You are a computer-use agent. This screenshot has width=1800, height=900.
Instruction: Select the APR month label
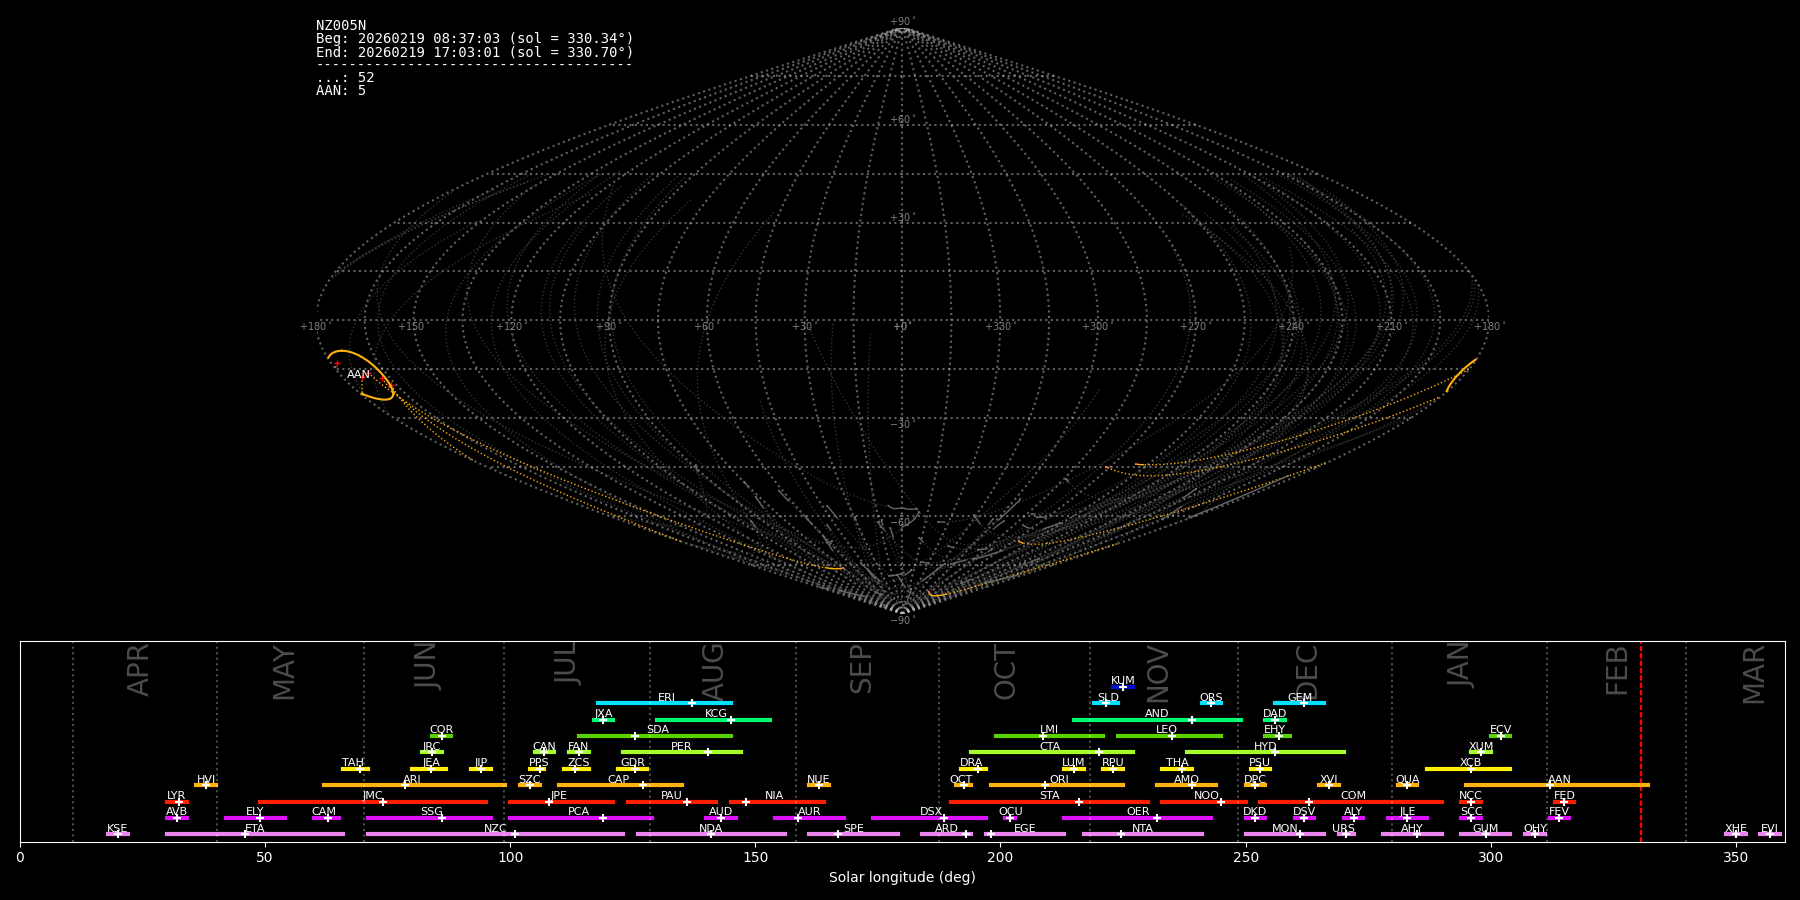point(138,670)
